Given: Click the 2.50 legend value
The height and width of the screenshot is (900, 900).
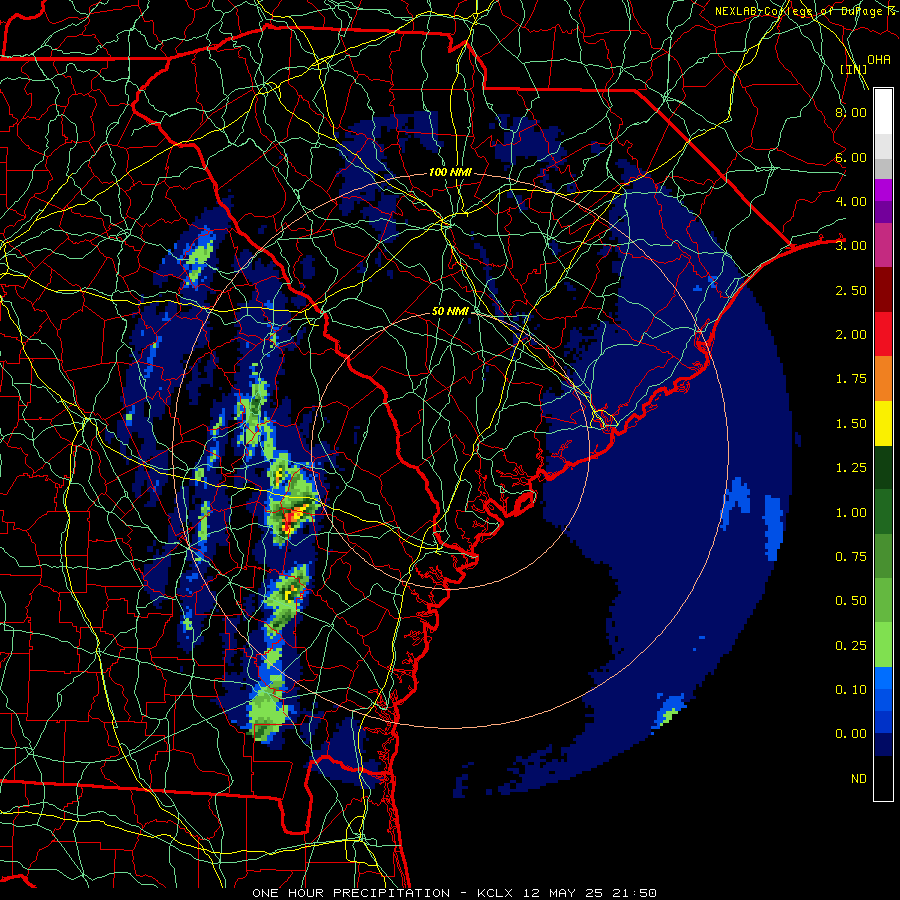Looking at the screenshot, I should [851, 290].
